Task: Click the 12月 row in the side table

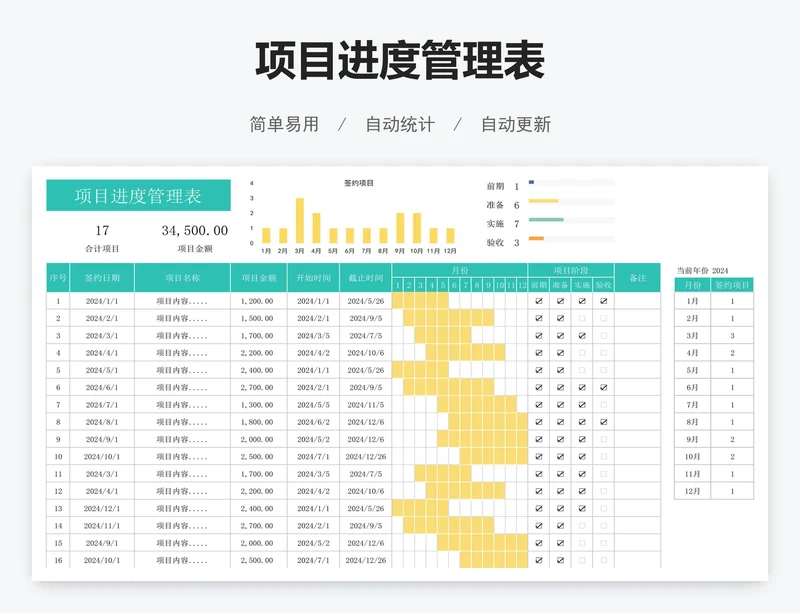Action: point(714,491)
